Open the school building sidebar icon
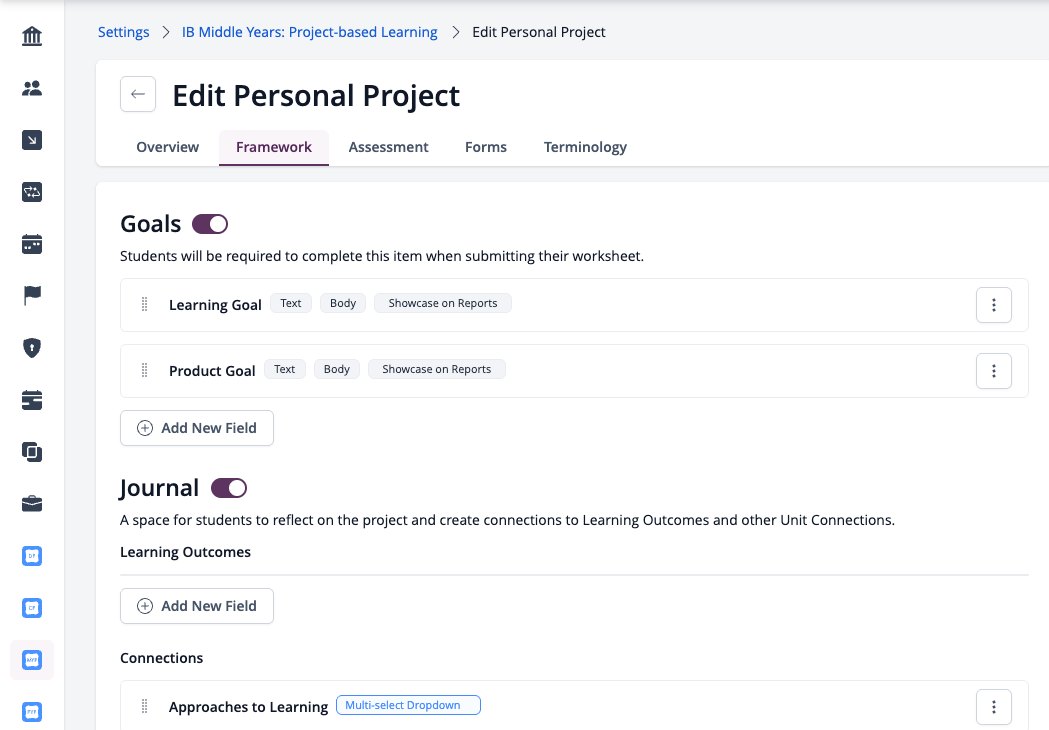 point(31,35)
